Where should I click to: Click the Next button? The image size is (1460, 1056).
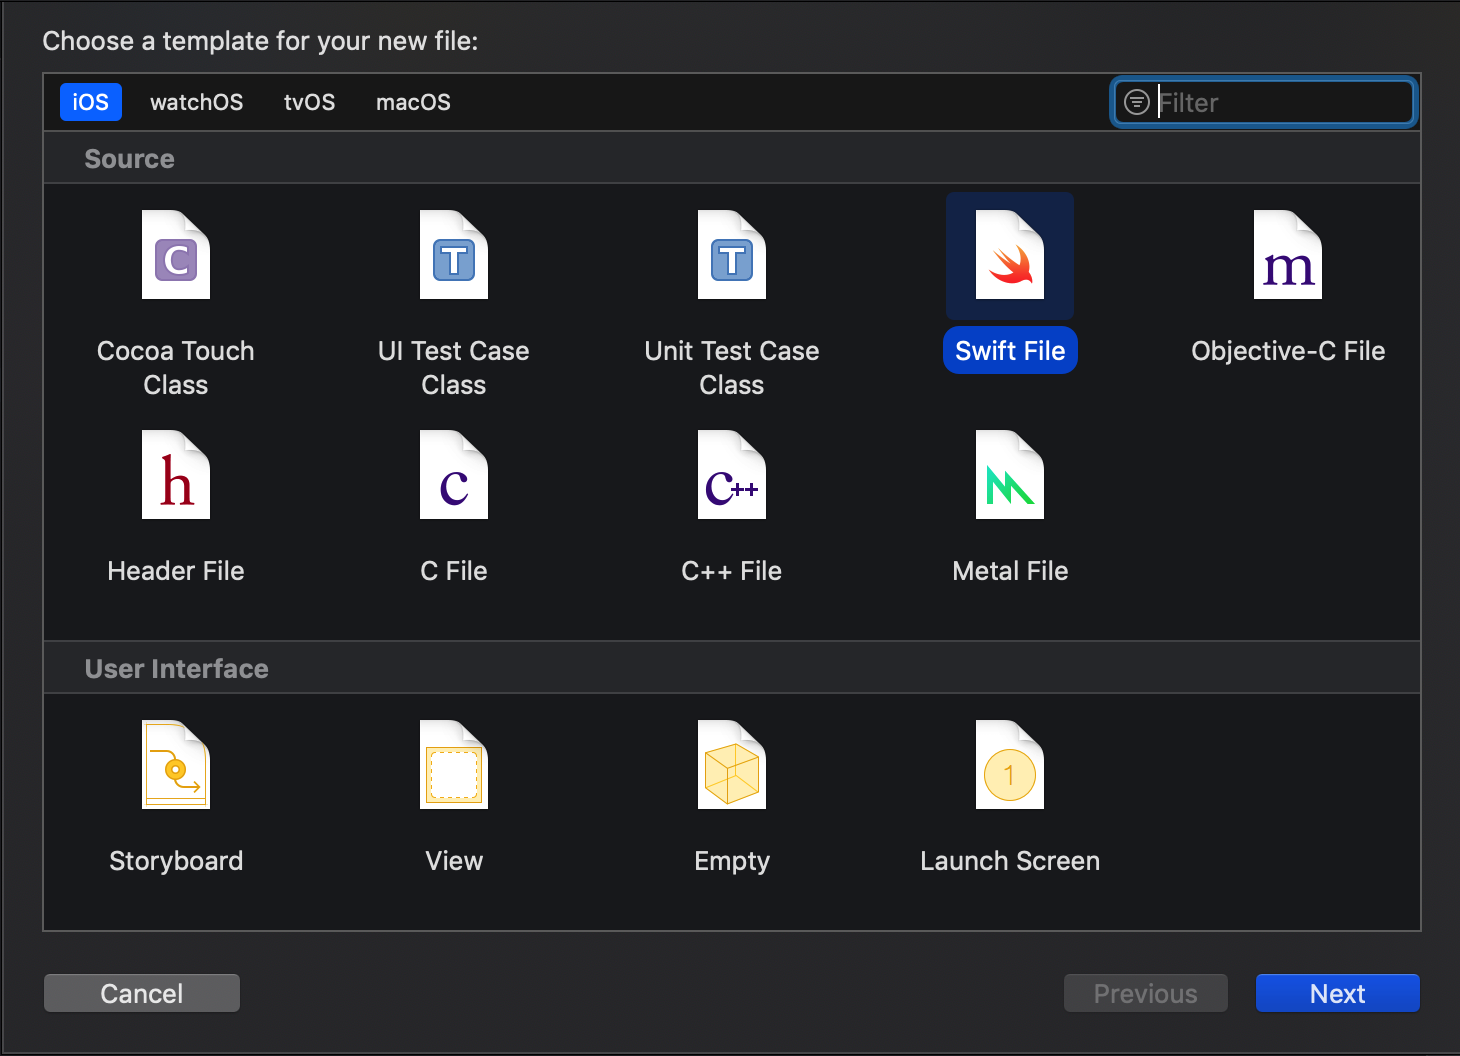click(x=1338, y=993)
